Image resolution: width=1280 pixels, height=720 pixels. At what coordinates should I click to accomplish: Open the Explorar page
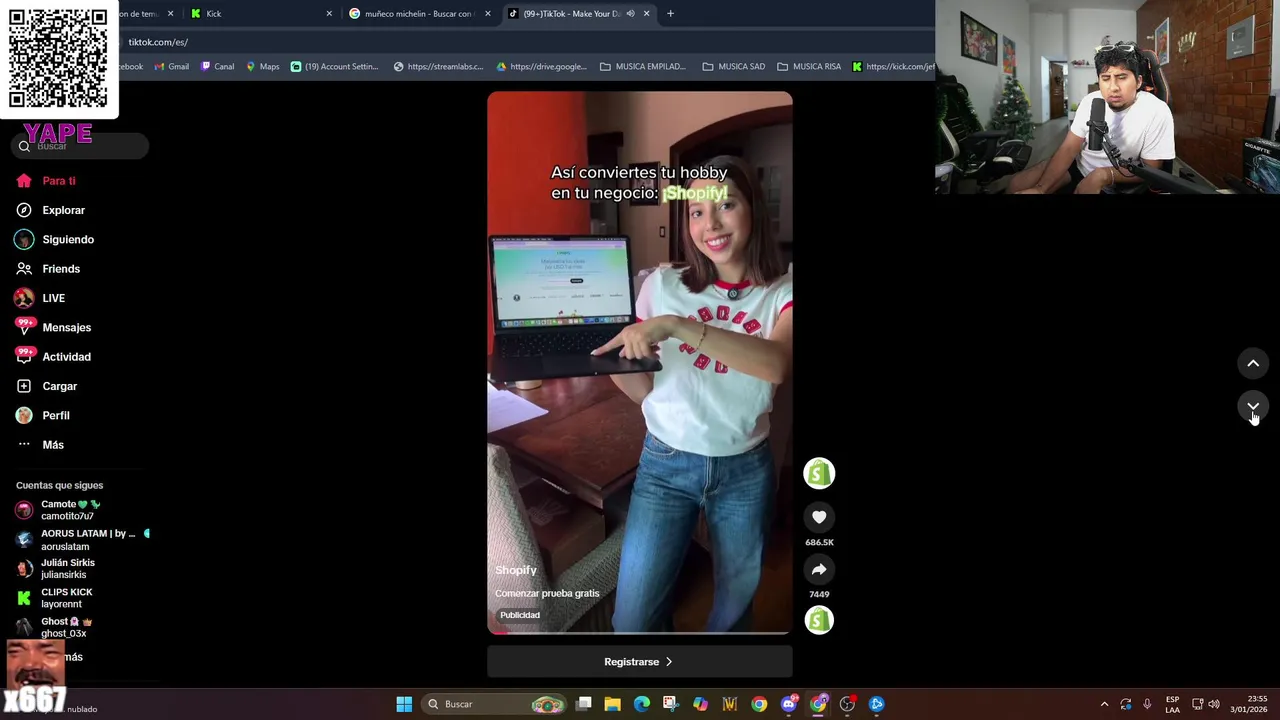pyautogui.click(x=51, y=210)
